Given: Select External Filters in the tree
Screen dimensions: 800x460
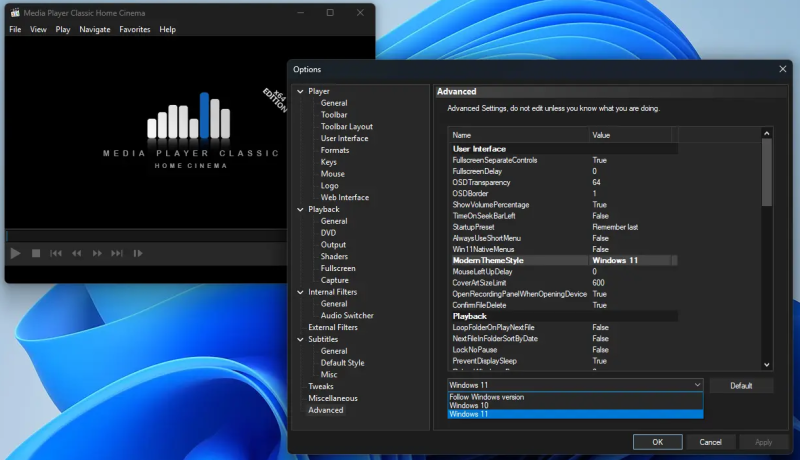Looking at the screenshot, I should (333, 327).
